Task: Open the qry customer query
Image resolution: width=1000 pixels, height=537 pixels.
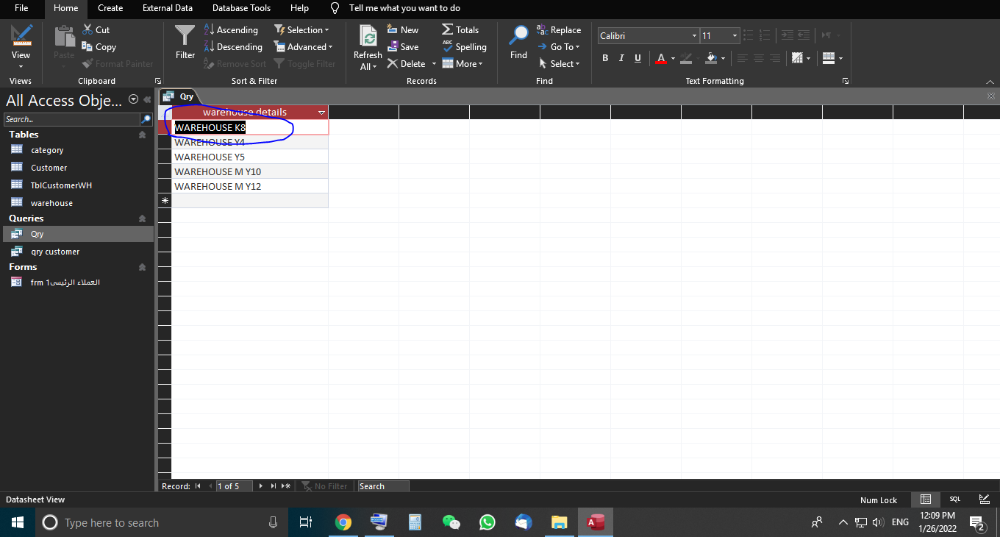Action: coord(55,252)
